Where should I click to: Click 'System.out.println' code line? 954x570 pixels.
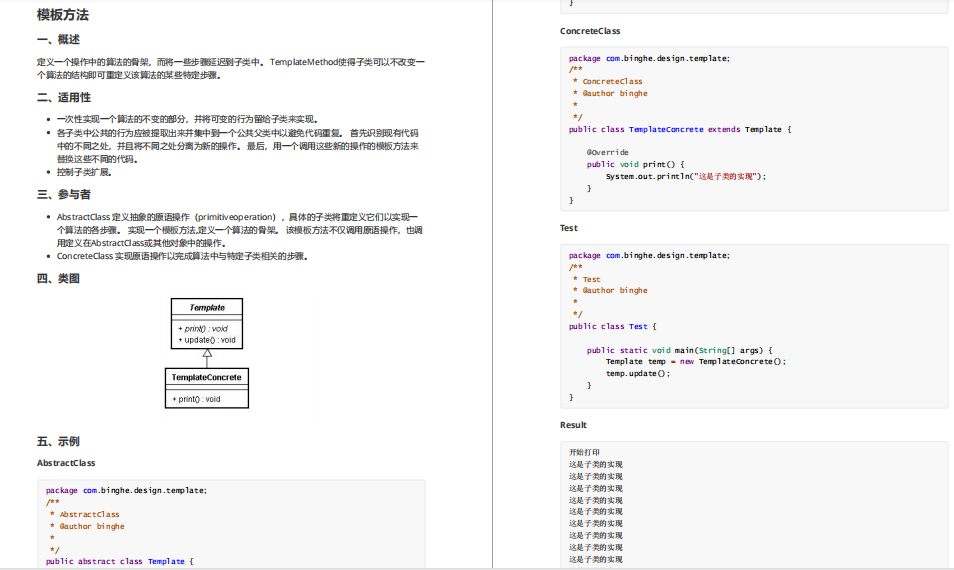pyautogui.click(x=686, y=176)
